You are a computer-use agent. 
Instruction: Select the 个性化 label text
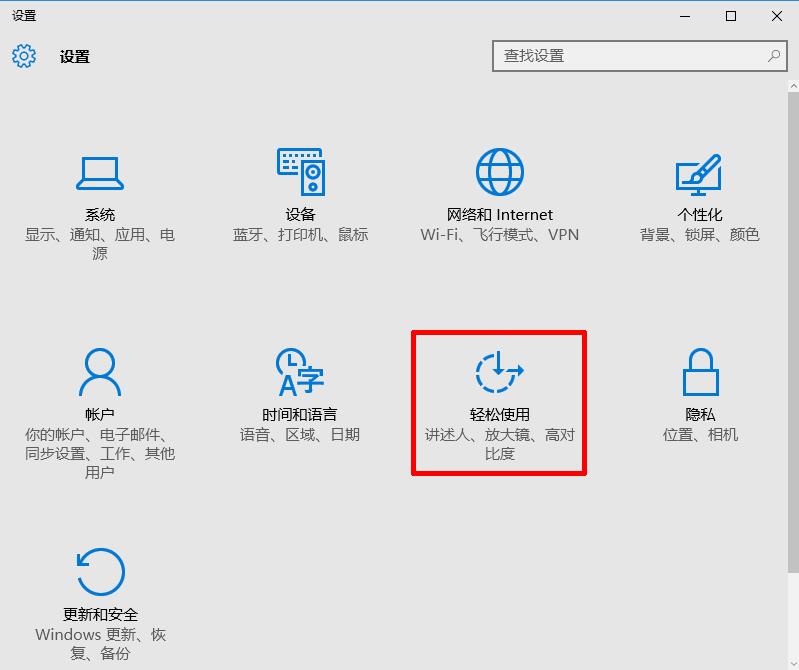pos(700,215)
